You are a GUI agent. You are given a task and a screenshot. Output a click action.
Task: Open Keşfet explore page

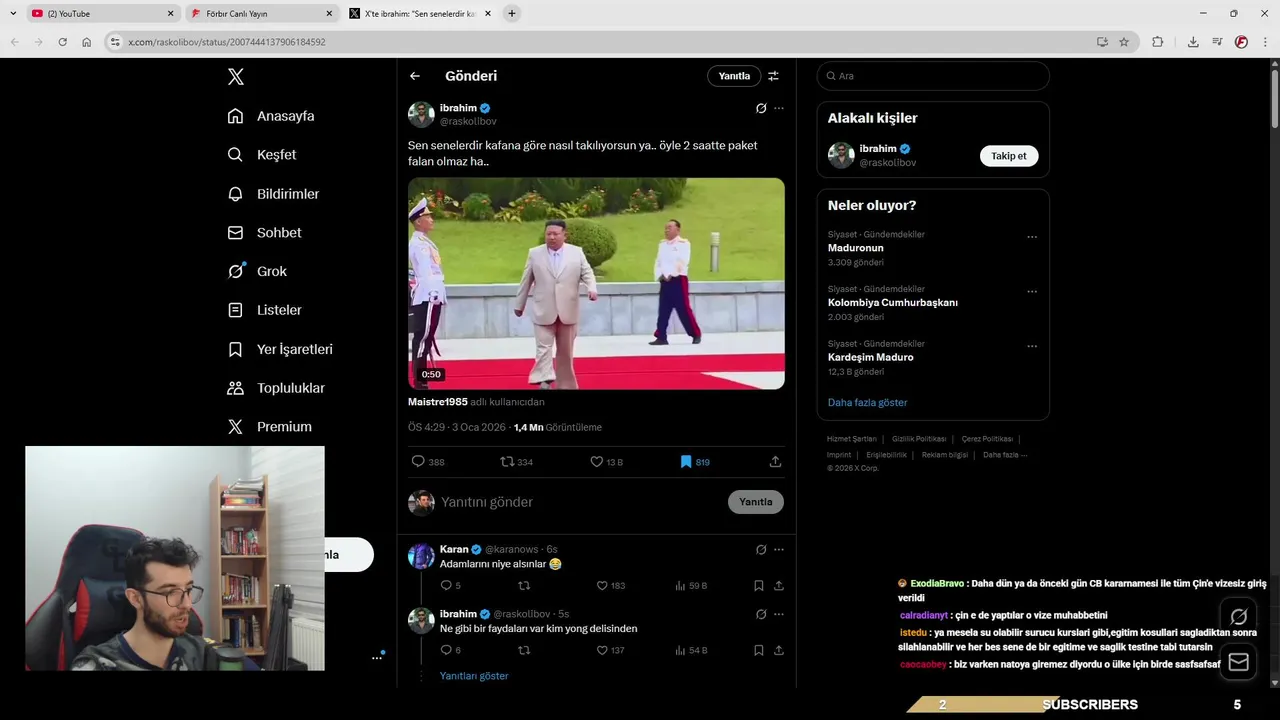coord(262,155)
